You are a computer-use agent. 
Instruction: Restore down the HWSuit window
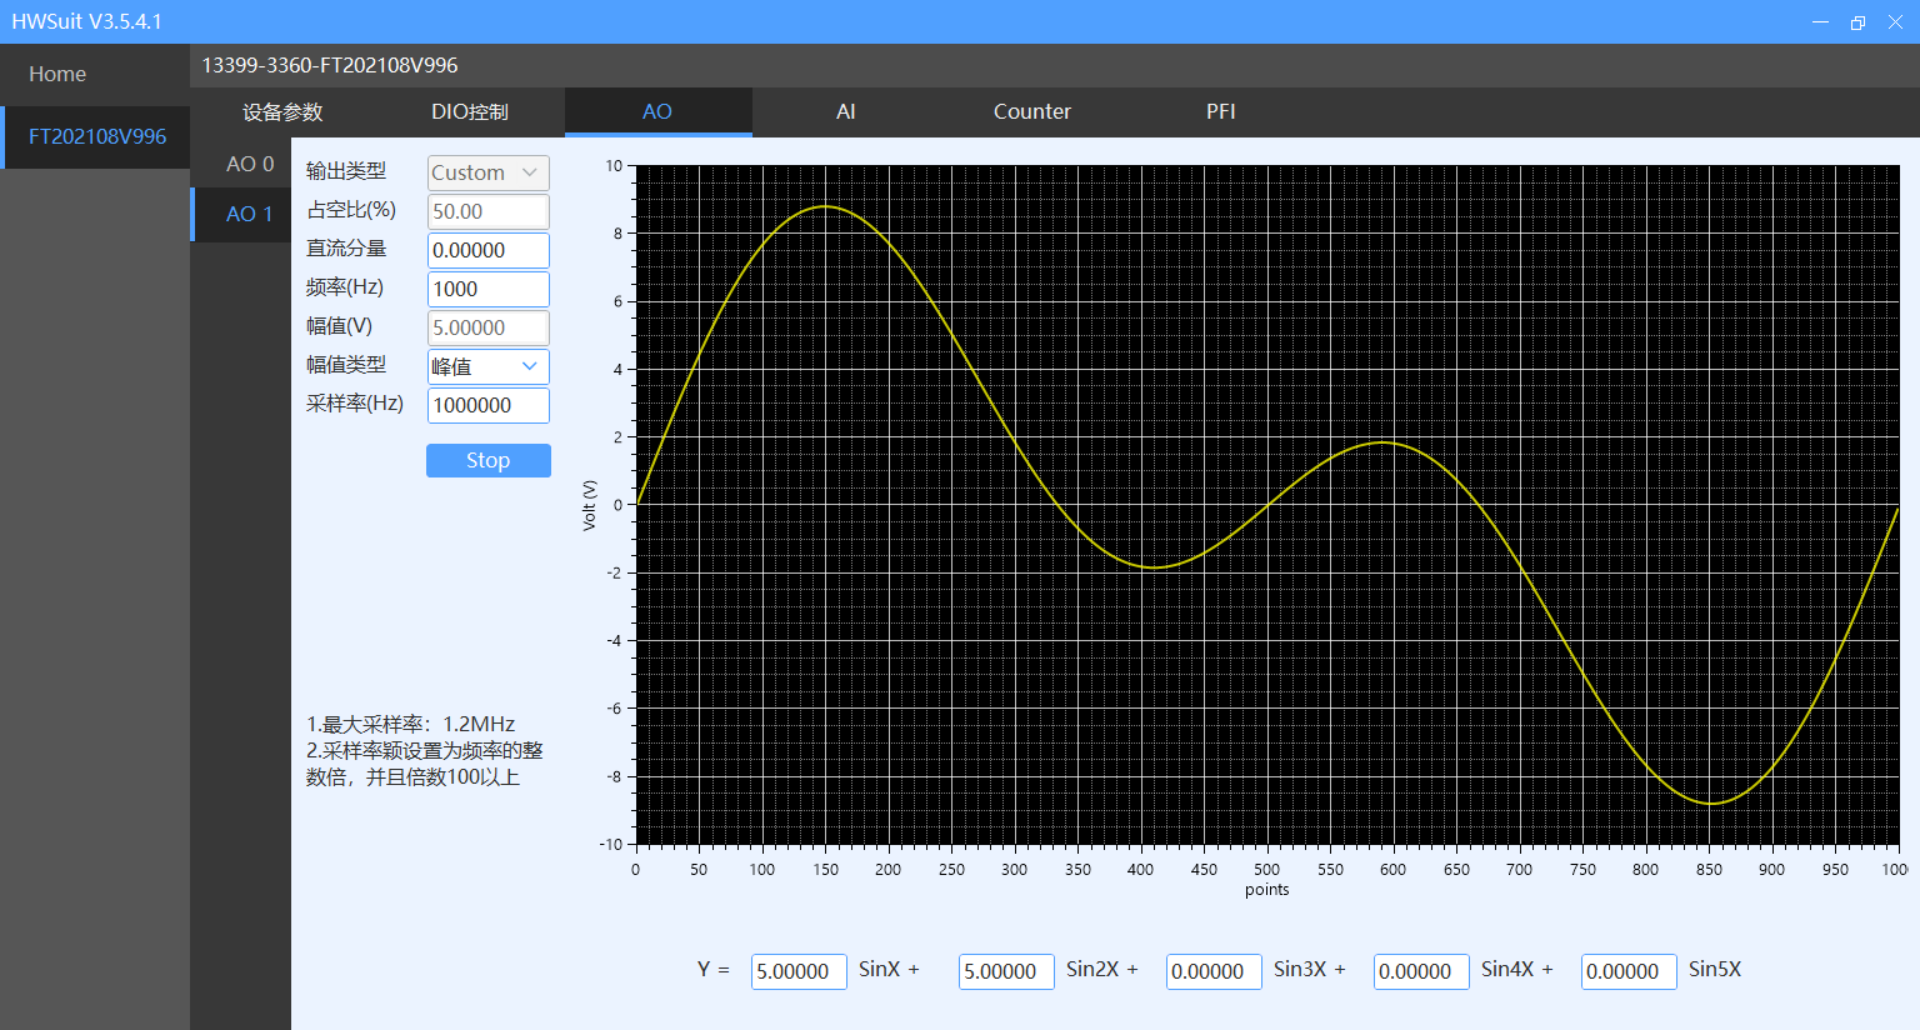tap(1857, 22)
